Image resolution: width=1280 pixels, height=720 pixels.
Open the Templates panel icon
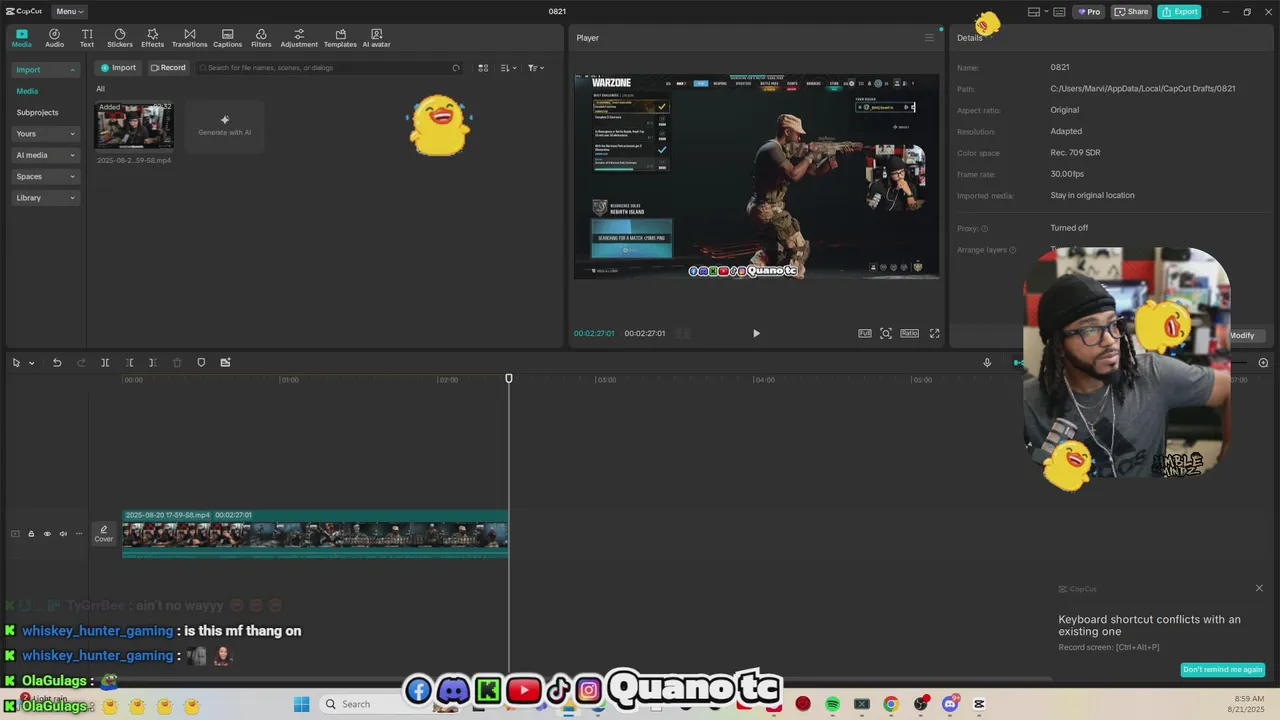click(x=340, y=38)
